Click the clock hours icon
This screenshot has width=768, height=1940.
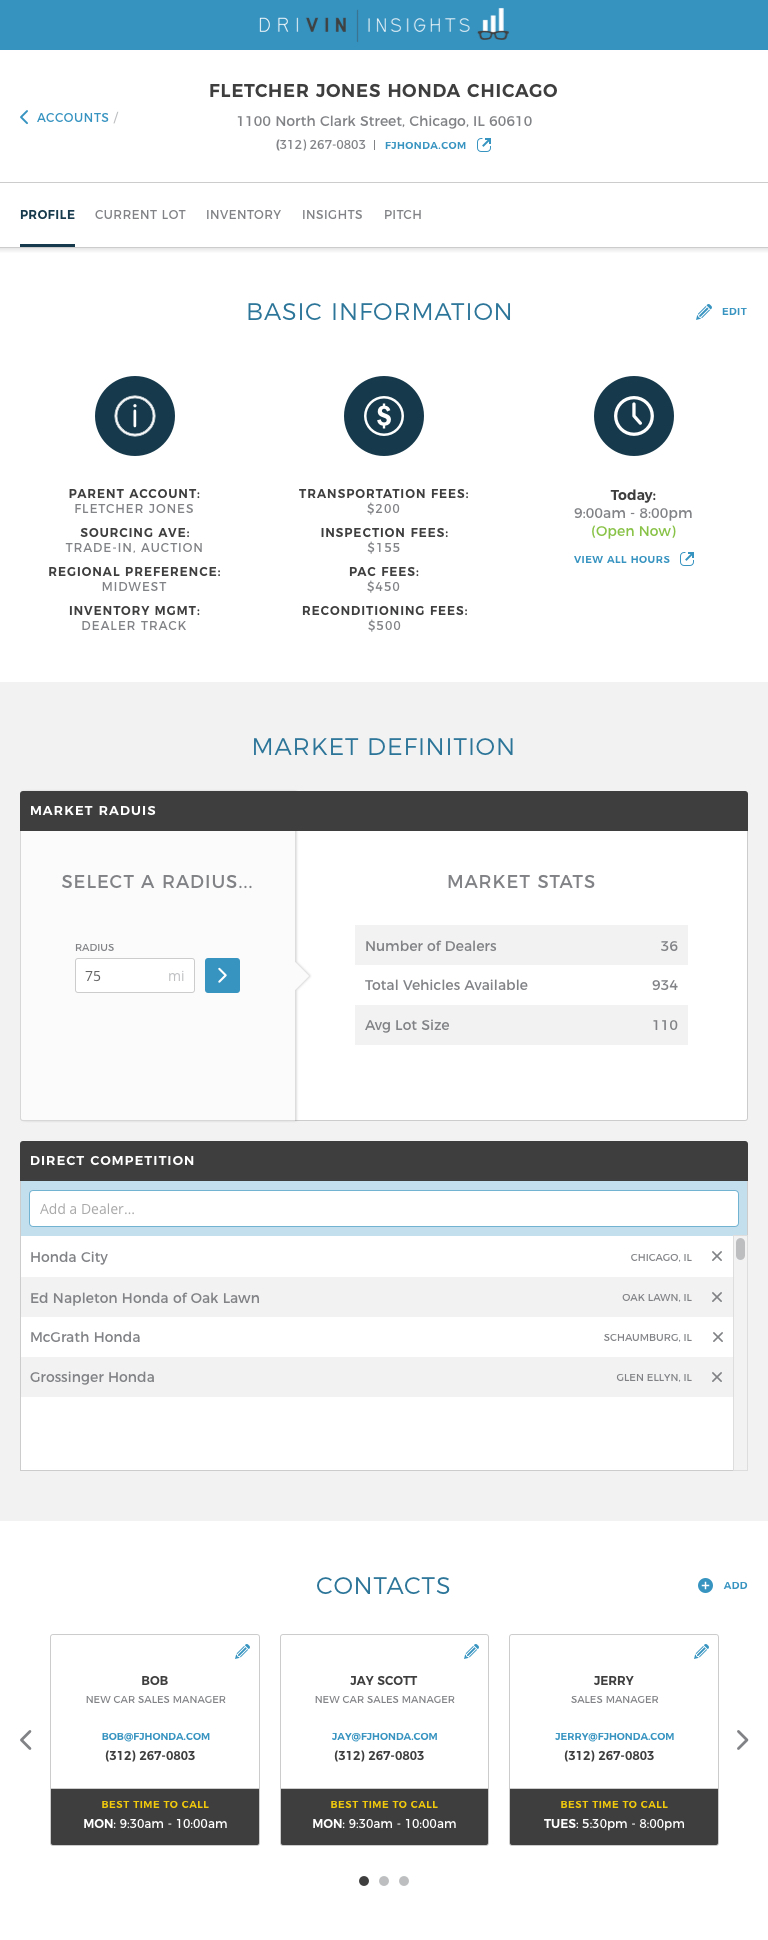click(x=634, y=416)
